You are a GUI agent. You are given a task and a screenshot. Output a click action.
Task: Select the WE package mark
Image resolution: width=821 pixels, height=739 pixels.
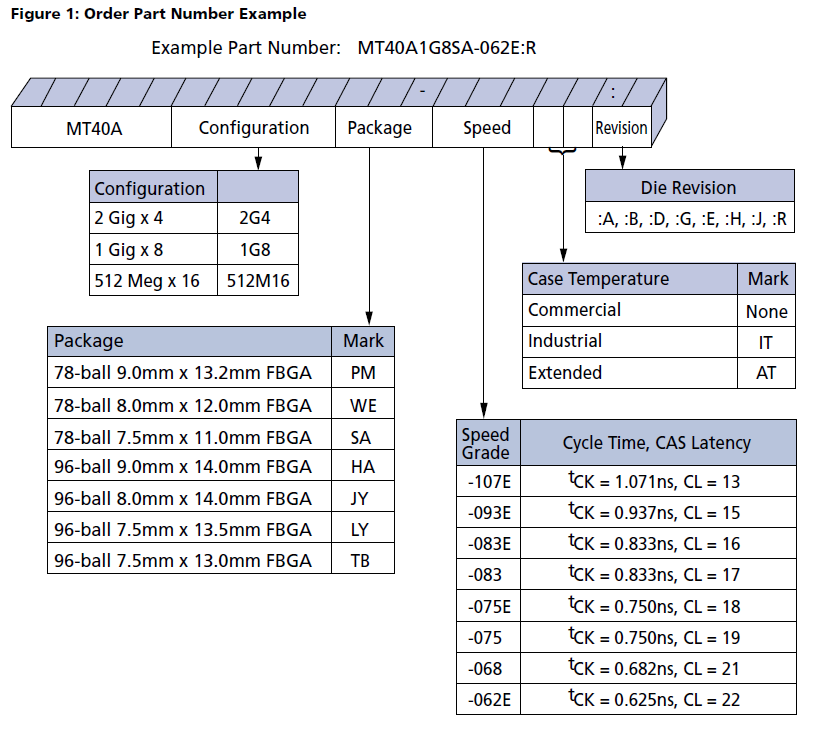click(363, 403)
